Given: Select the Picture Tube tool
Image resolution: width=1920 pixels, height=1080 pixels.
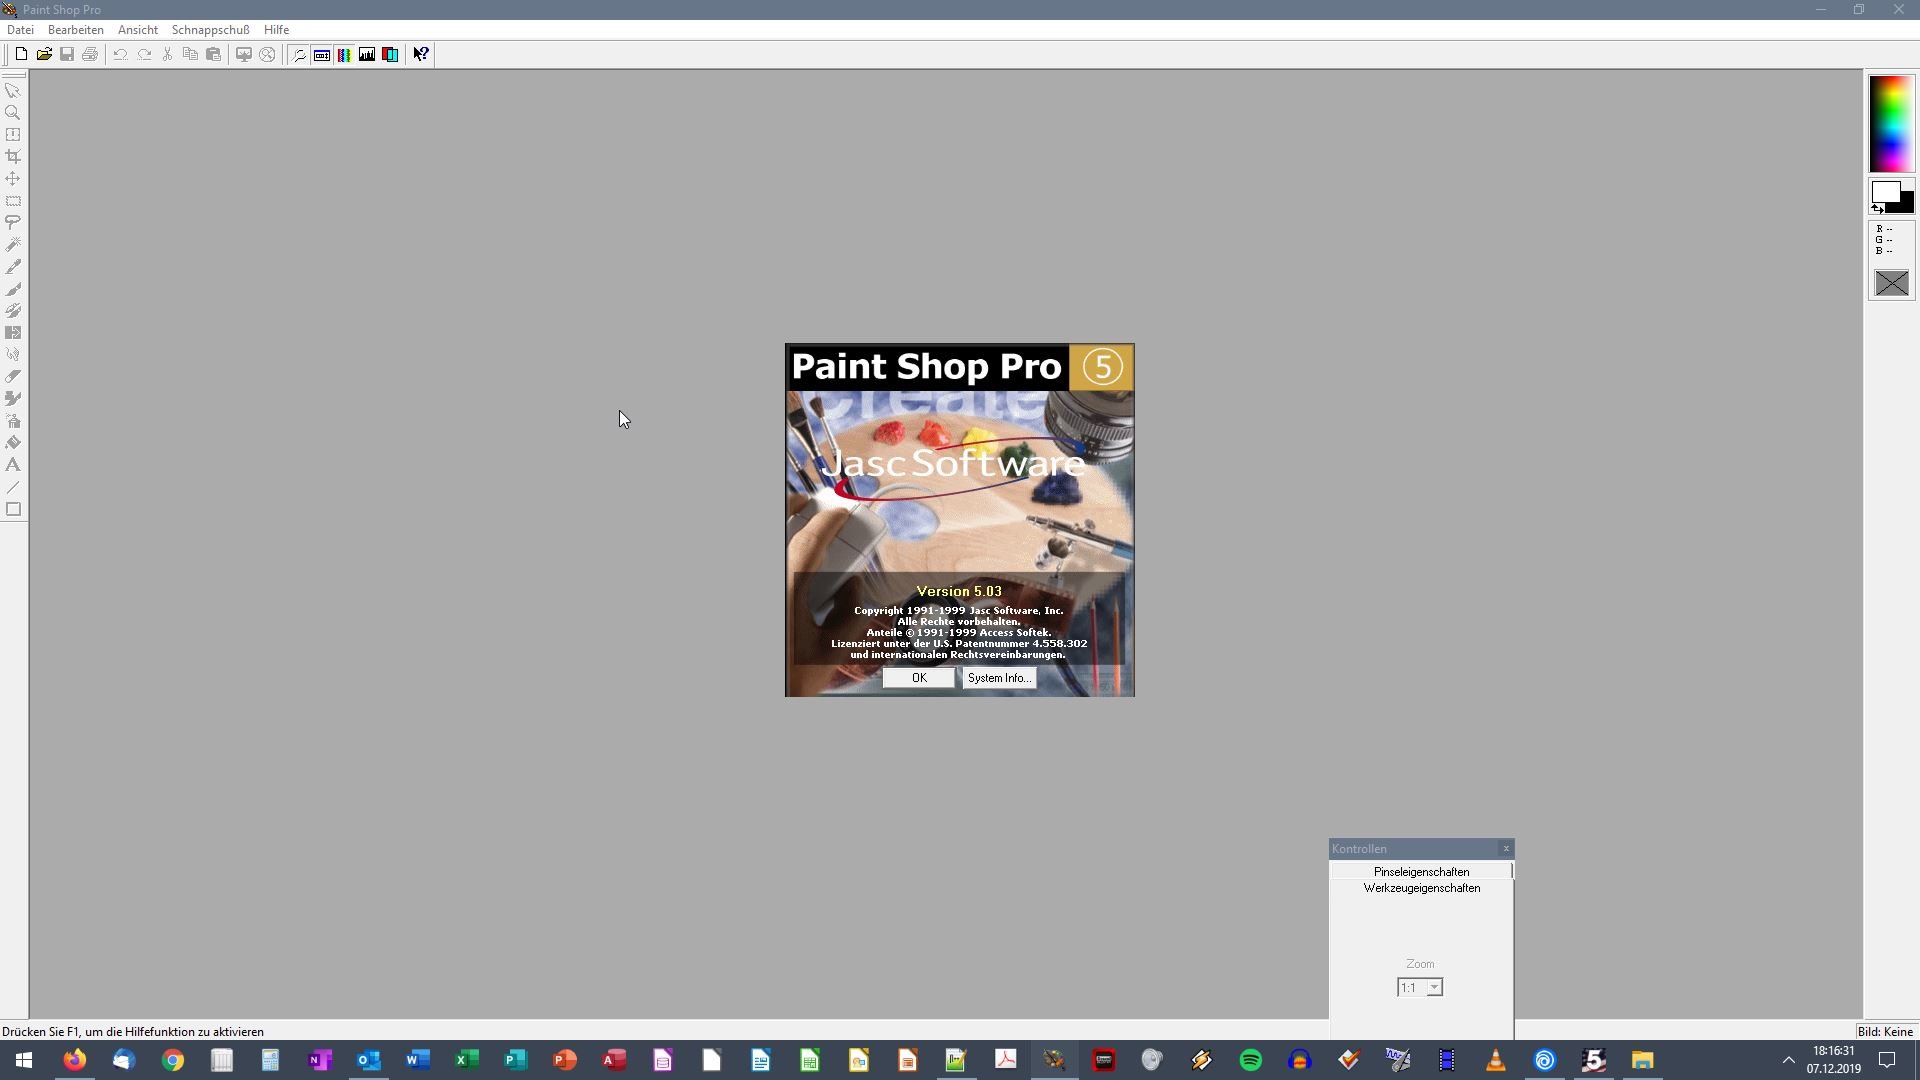Looking at the screenshot, I should click(x=13, y=398).
